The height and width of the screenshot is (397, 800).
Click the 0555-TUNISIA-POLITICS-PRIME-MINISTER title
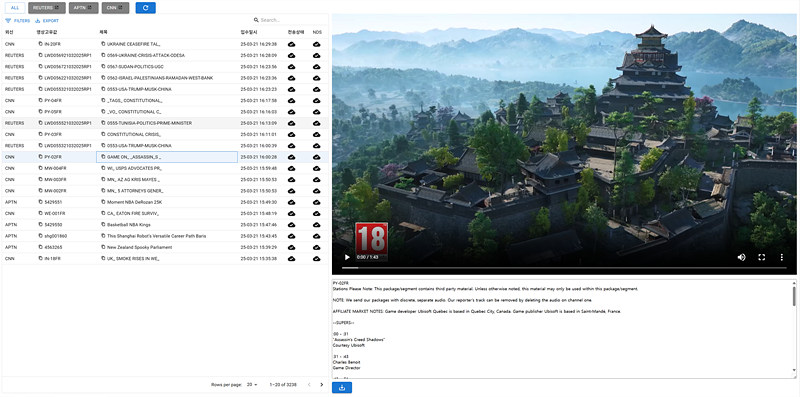[x=149, y=123]
